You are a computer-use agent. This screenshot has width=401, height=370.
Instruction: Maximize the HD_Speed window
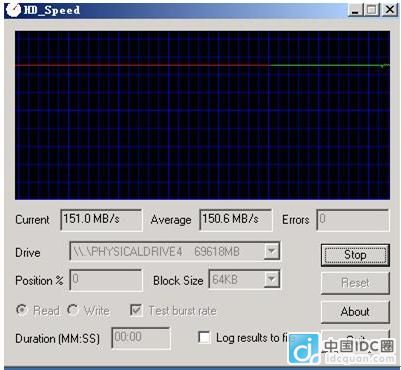(x=372, y=10)
